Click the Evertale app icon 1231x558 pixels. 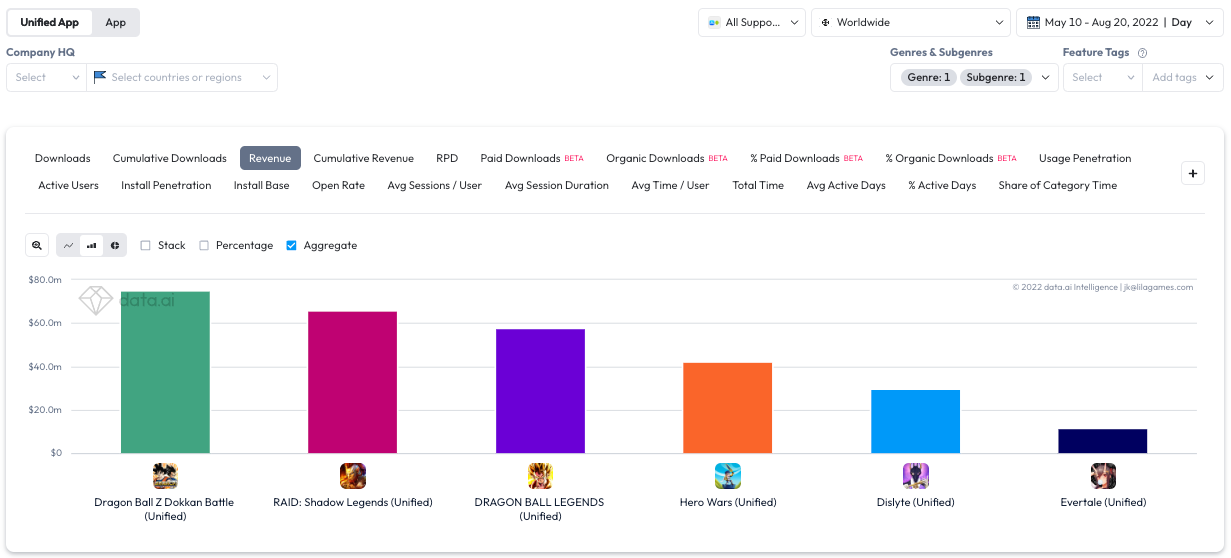(1103, 475)
